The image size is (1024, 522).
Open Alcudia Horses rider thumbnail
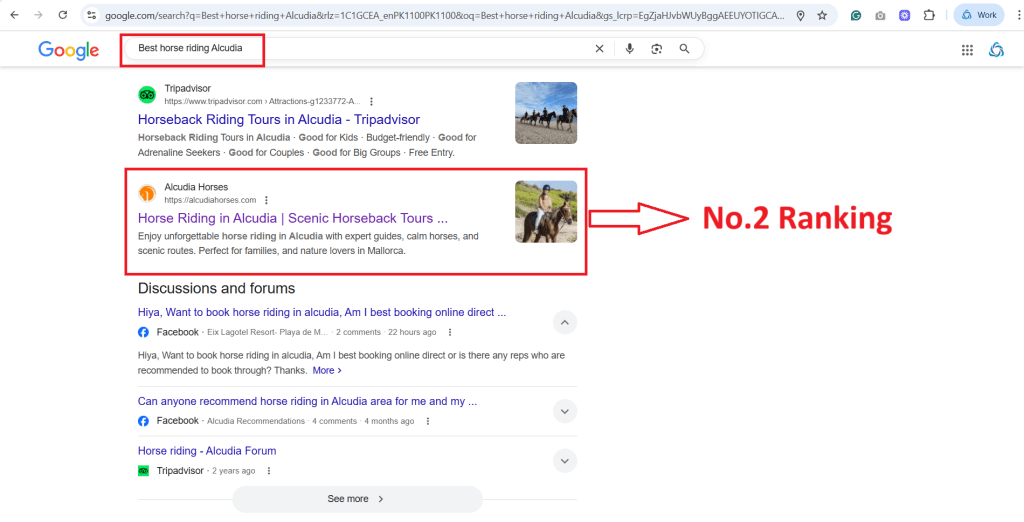tap(546, 212)
